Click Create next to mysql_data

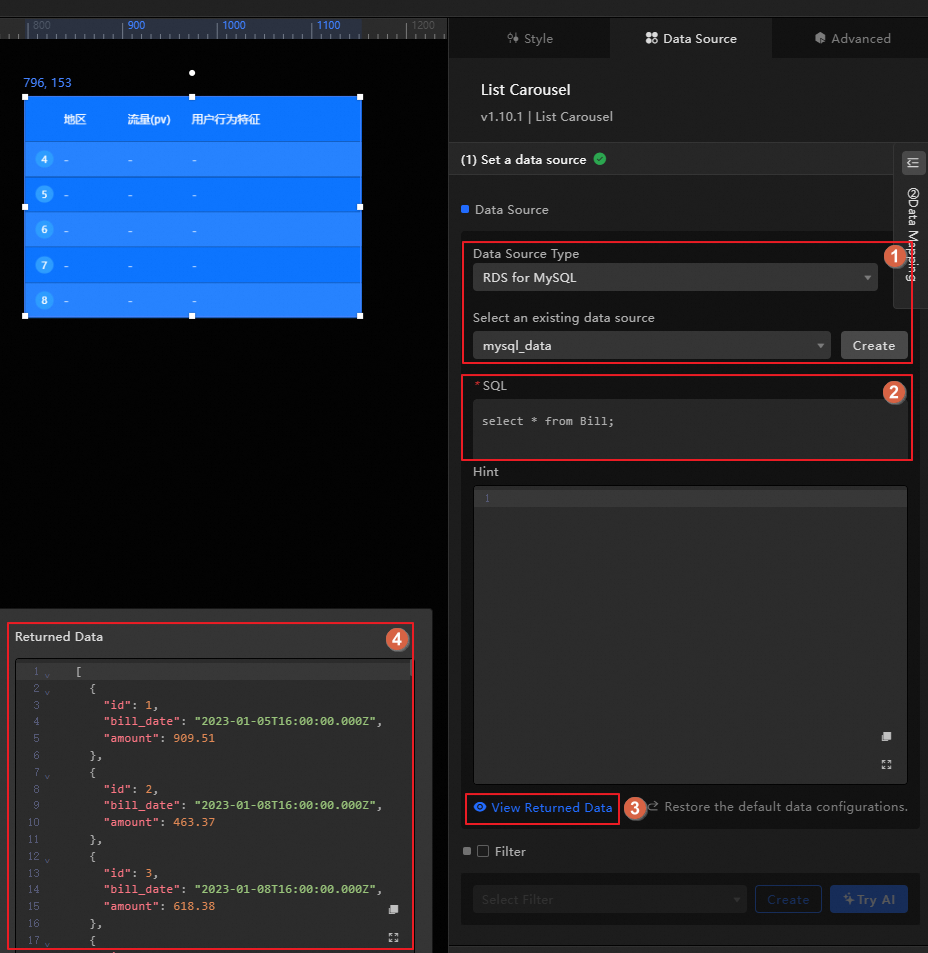point(874,345)
